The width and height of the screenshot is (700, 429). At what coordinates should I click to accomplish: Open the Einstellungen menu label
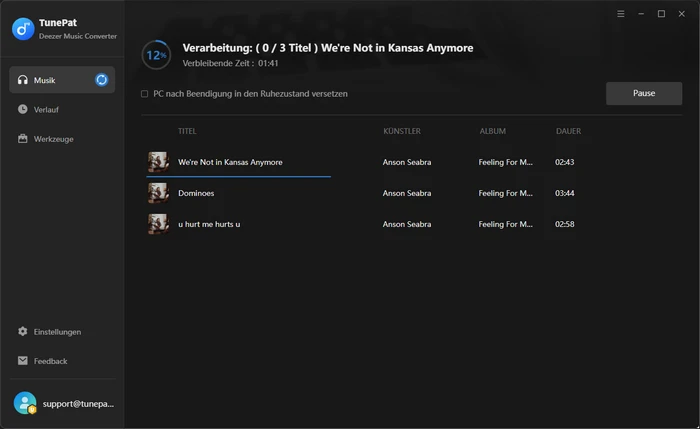[58, 332]
